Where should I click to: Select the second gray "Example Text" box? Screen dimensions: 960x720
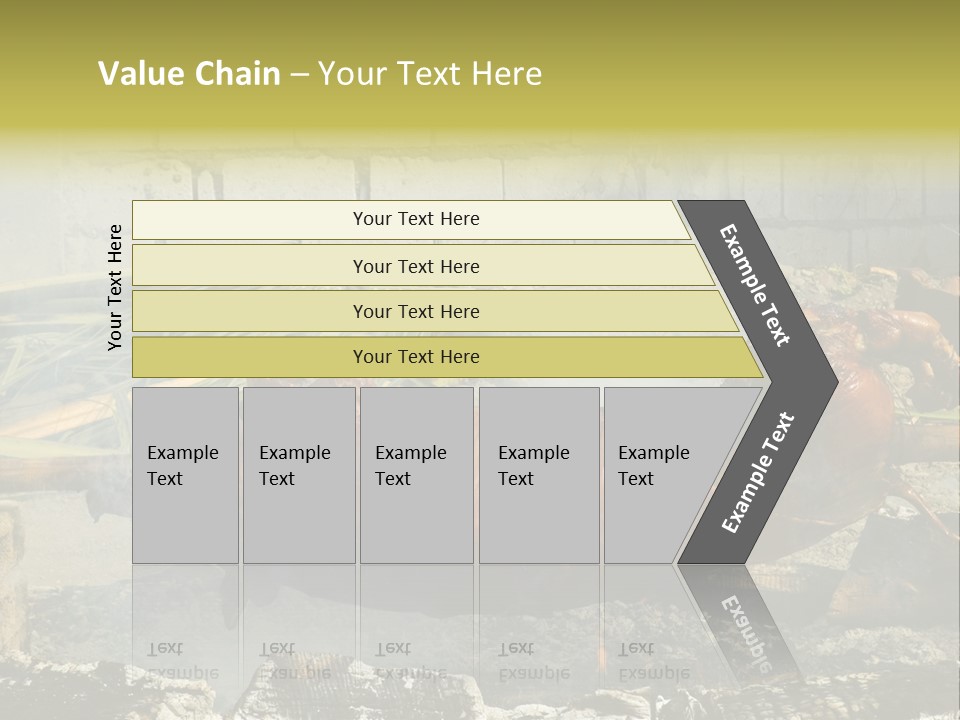point(298,475)
